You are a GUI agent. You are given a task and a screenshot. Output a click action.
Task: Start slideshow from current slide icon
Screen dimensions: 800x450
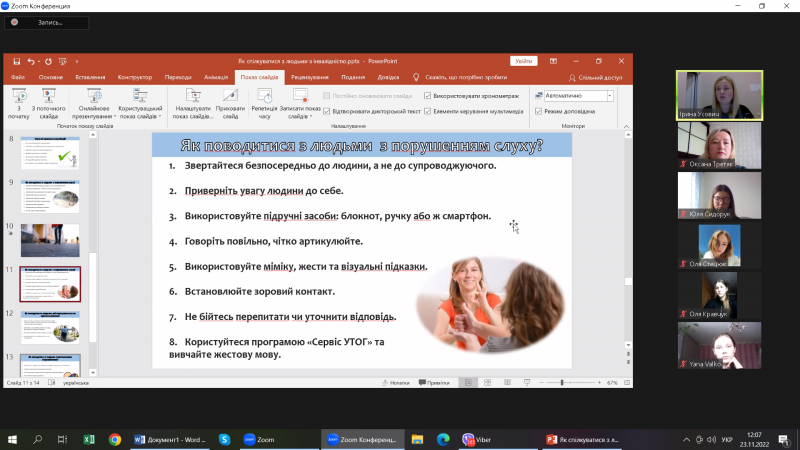tap(49, 100)
